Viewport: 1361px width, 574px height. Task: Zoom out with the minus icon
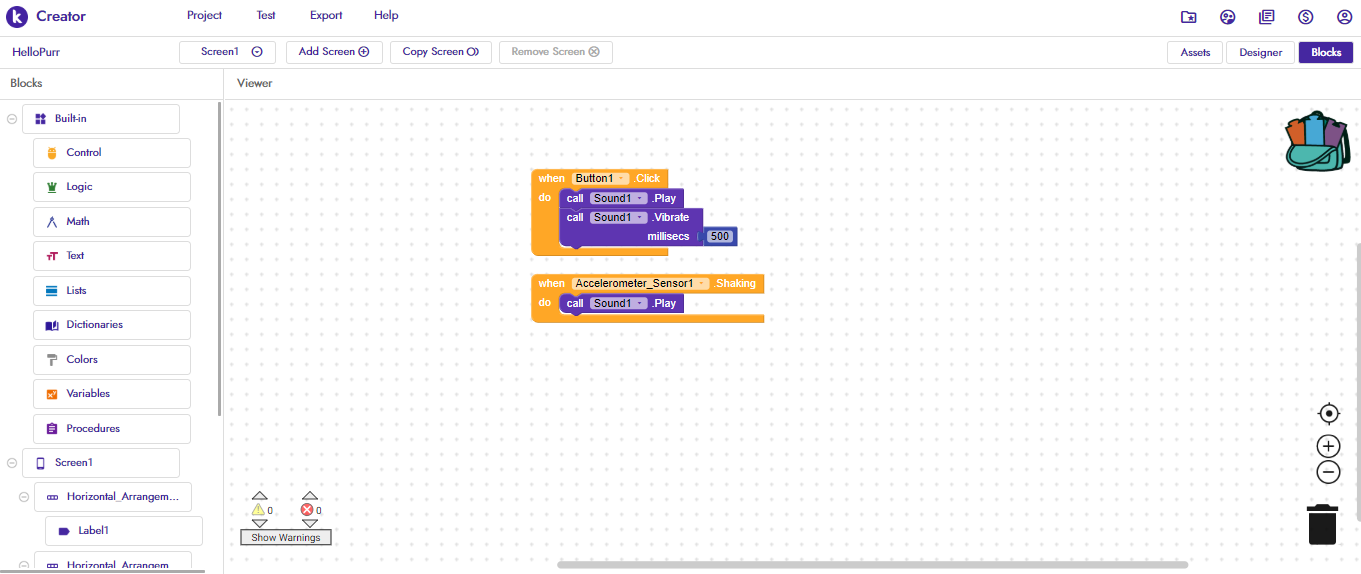coord(1328,473)
